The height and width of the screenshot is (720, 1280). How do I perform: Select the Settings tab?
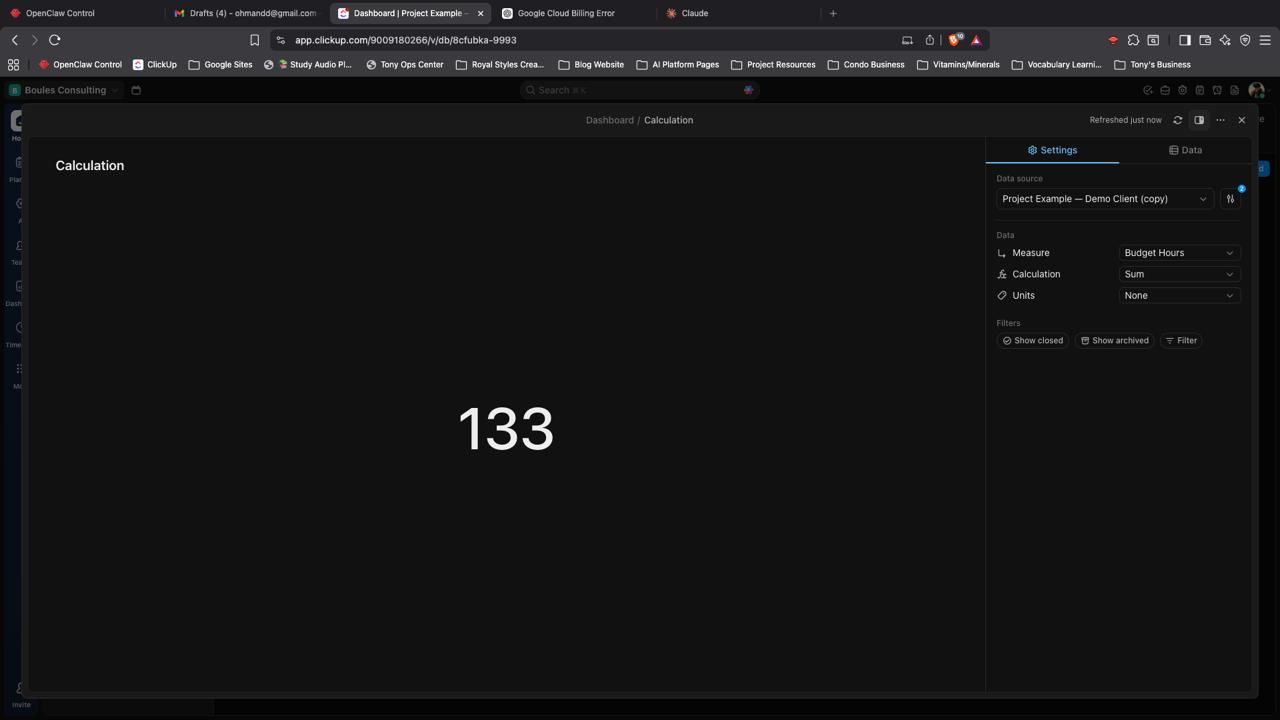point(1052,150)
